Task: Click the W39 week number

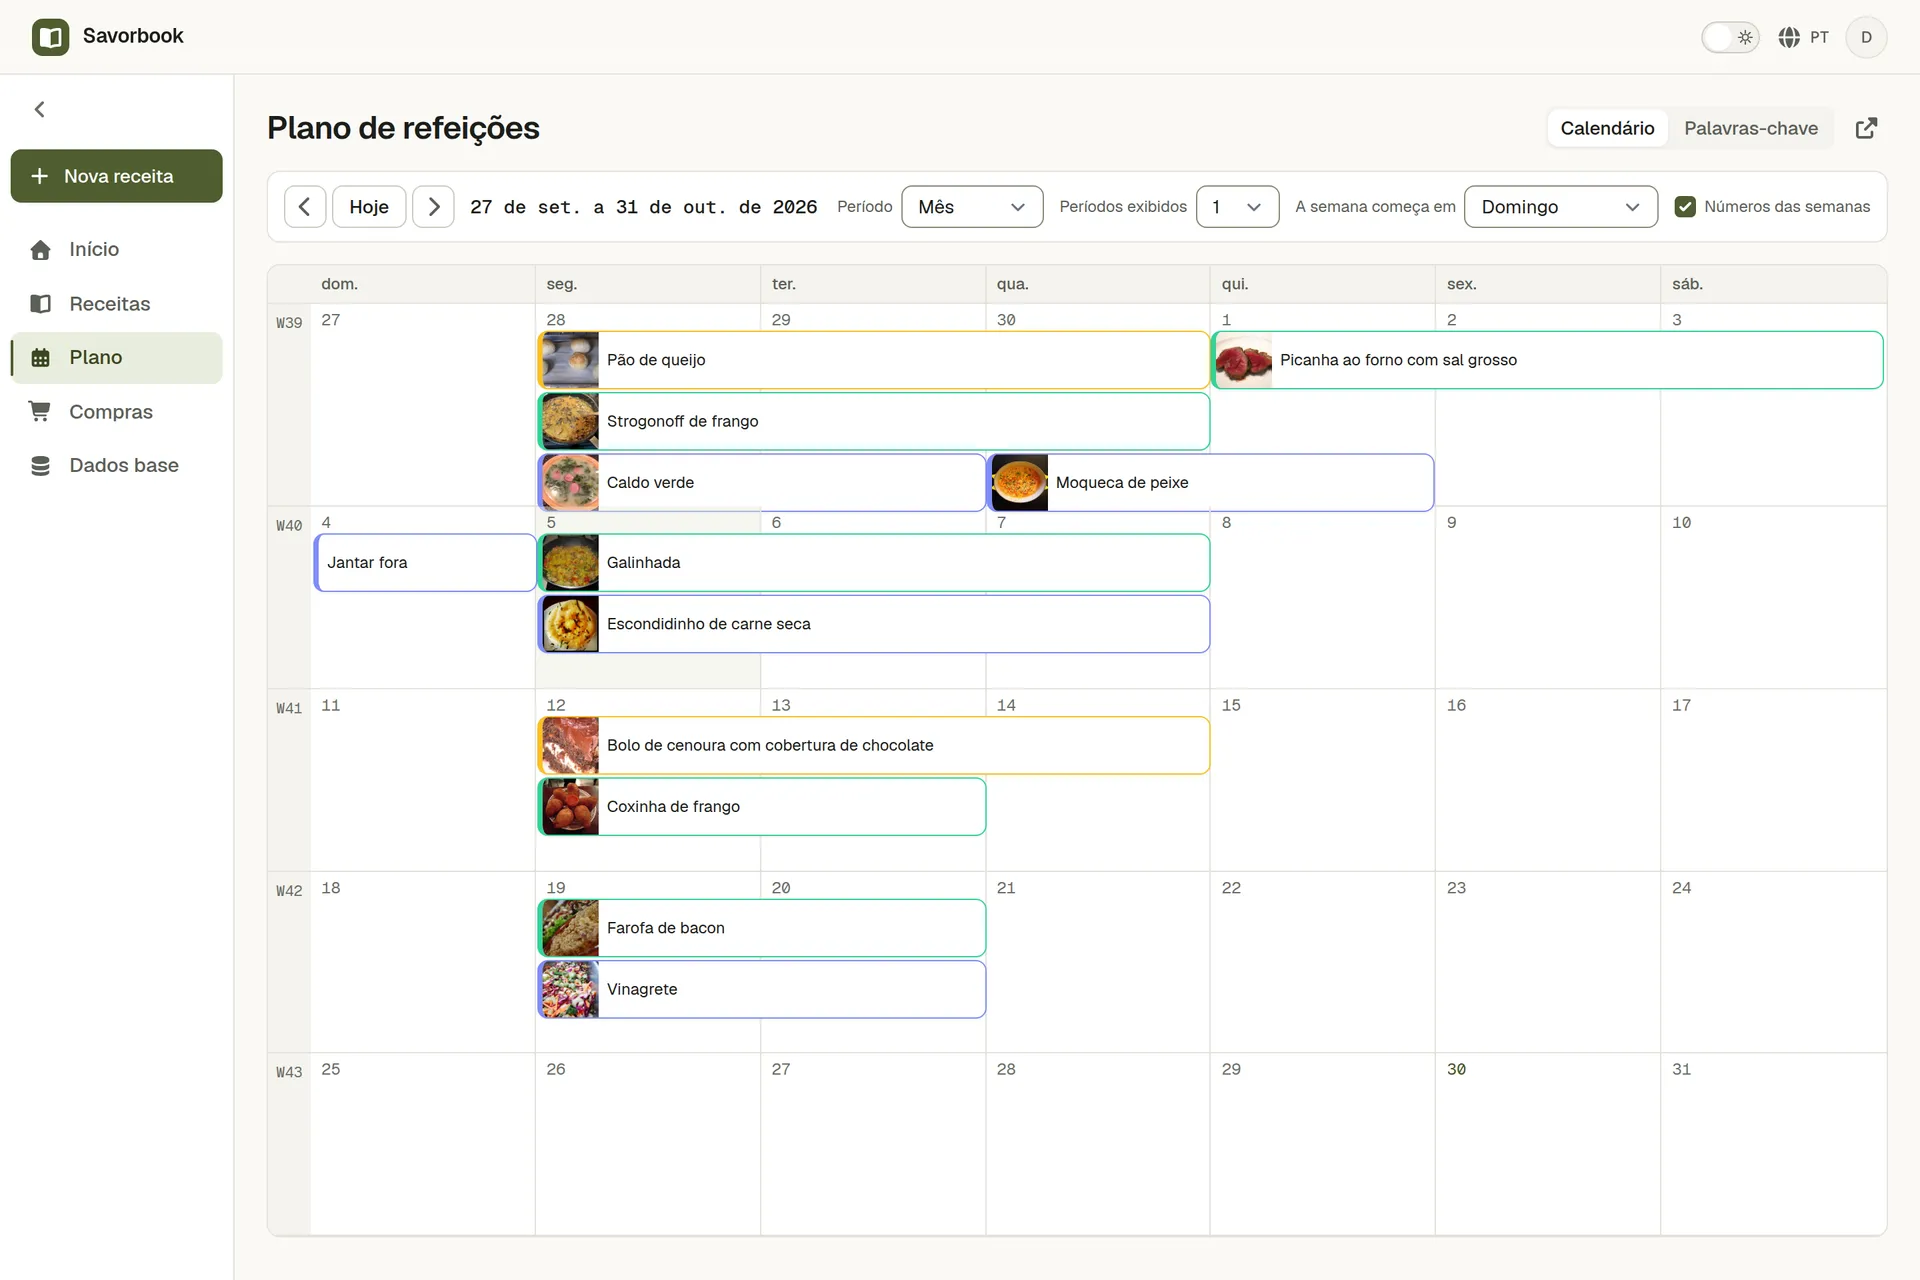Action: click(289, 323)
